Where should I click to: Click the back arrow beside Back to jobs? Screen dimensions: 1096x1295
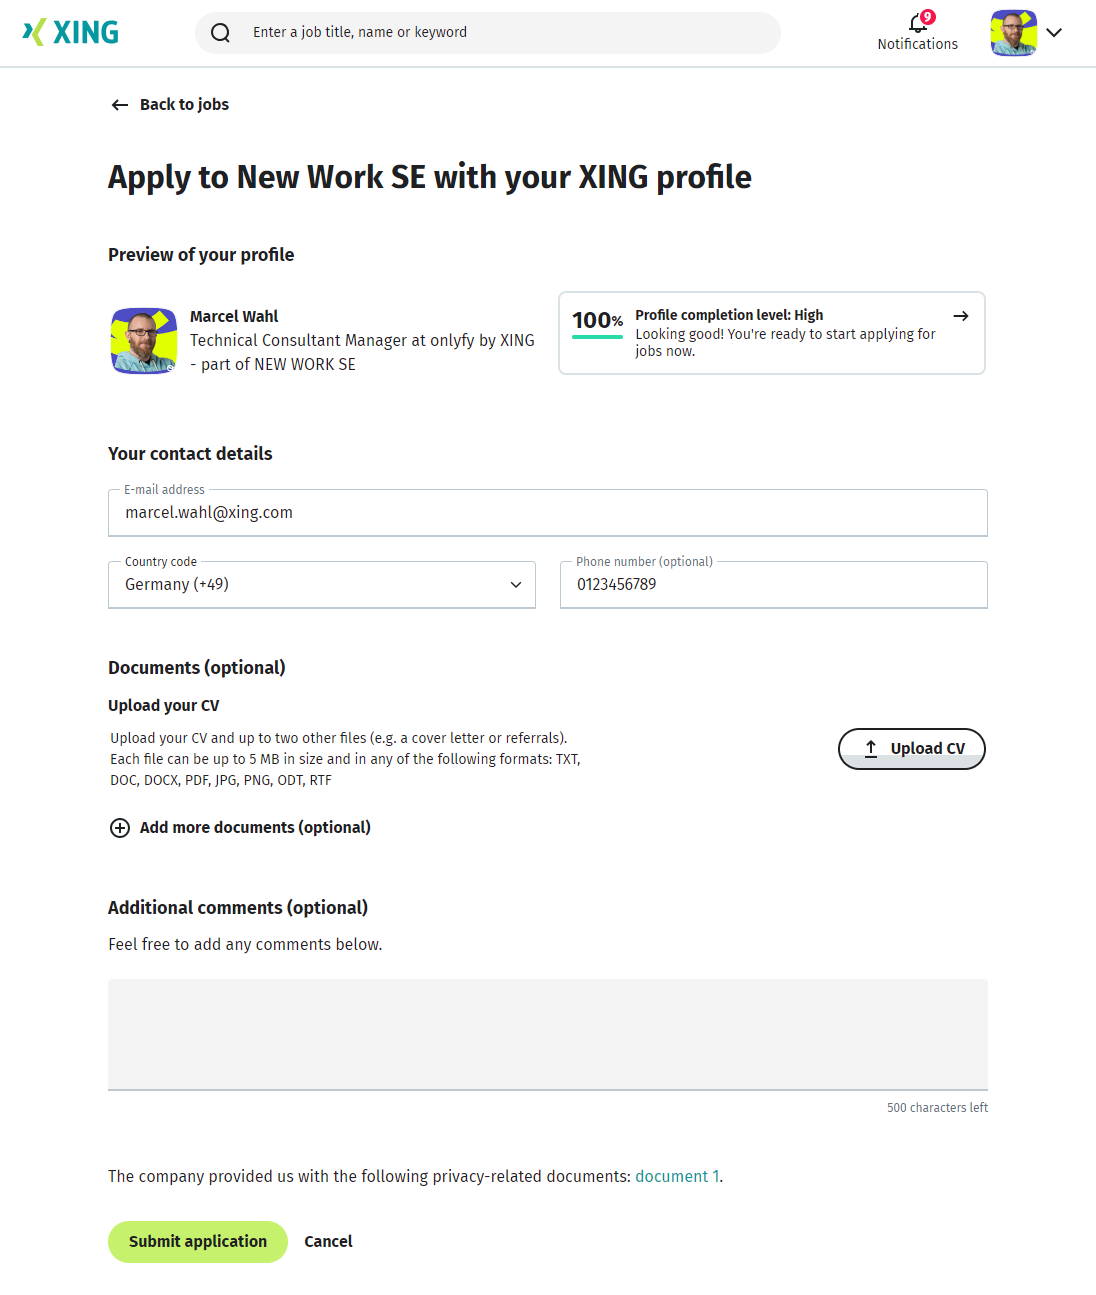[x=119, y=104]
